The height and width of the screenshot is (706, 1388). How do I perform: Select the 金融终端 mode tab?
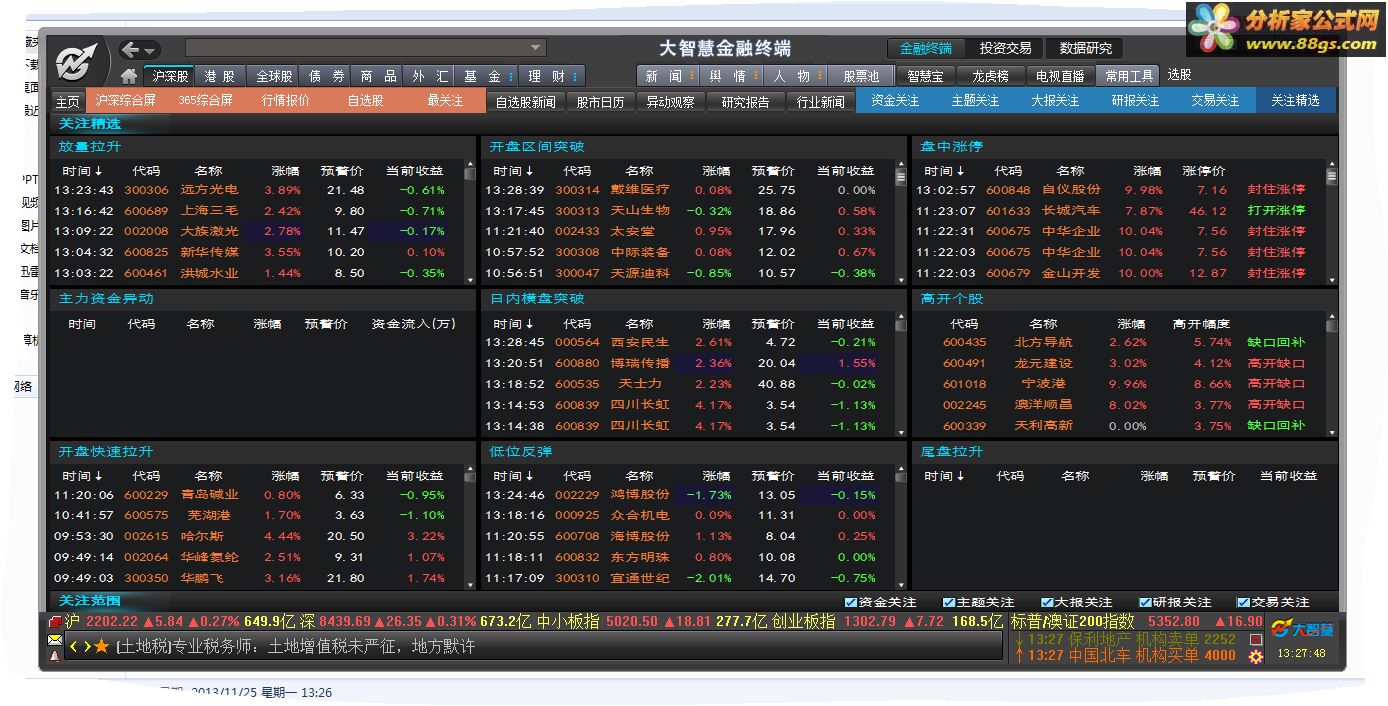[x=926, y=48]
